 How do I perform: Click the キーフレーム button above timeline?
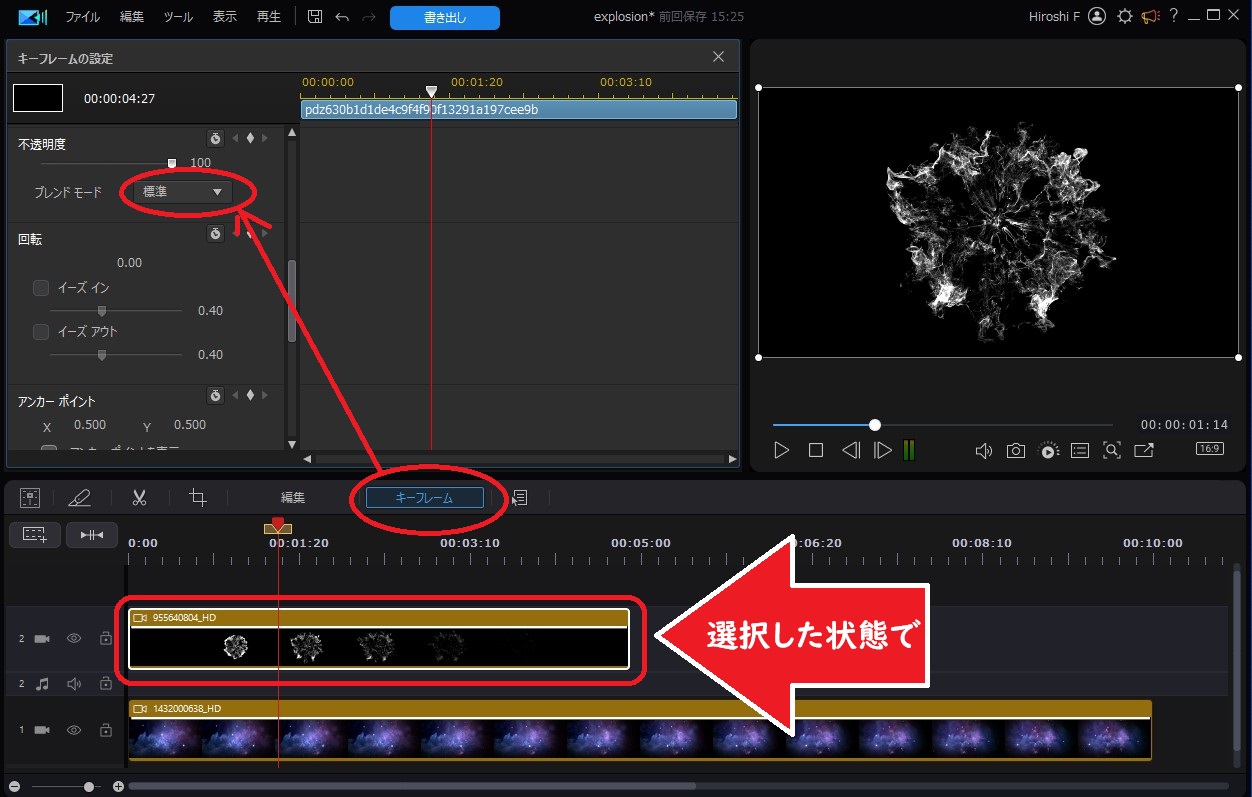(425, 497)
